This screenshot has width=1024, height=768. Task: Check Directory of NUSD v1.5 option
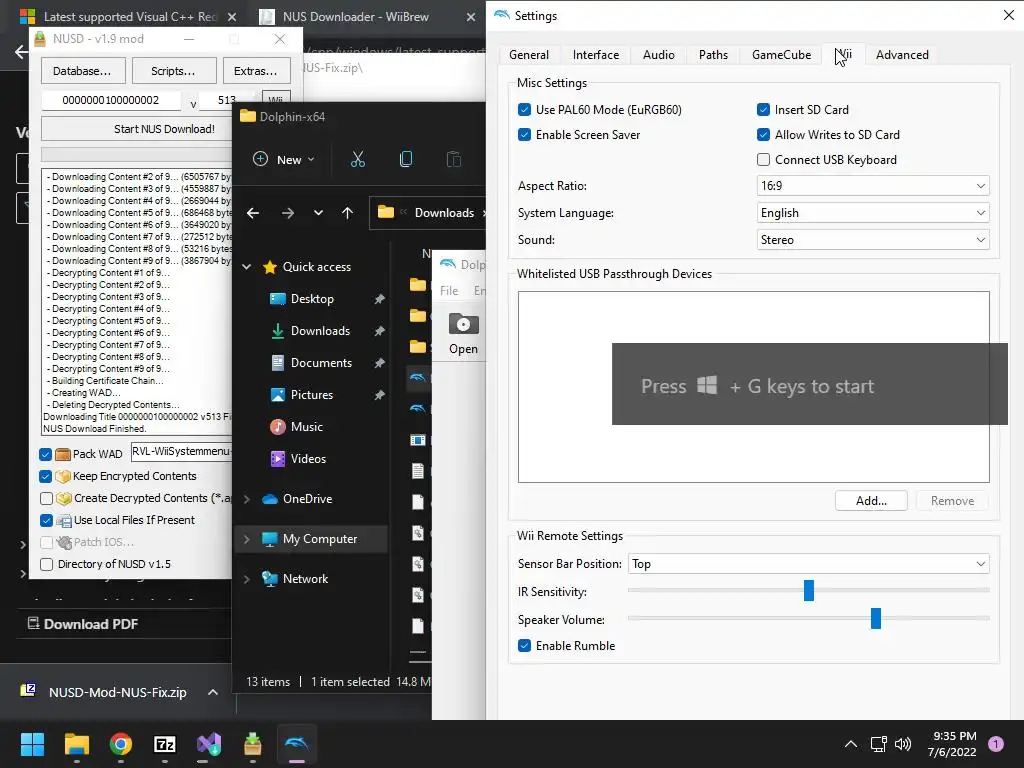46,564
